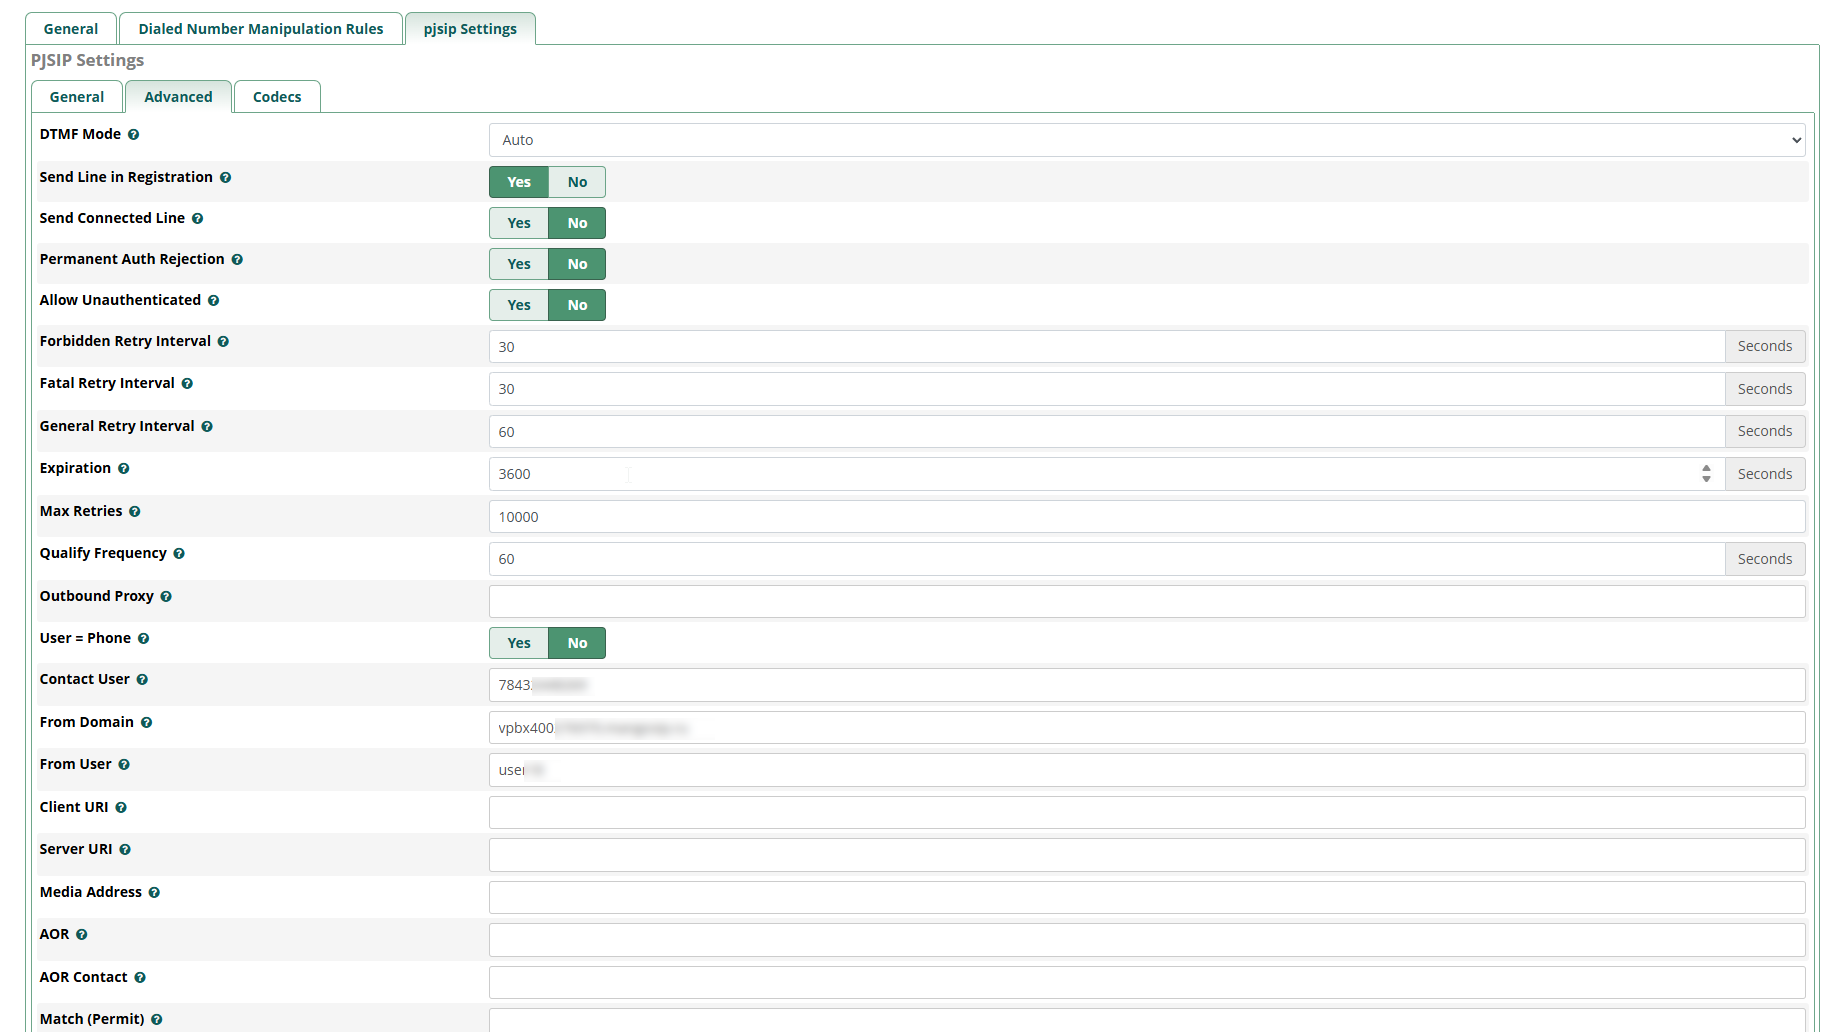Show help for Send Line in Registration
The image size is (1830, 1032).
pyautogui.click(x=225, y=178)
